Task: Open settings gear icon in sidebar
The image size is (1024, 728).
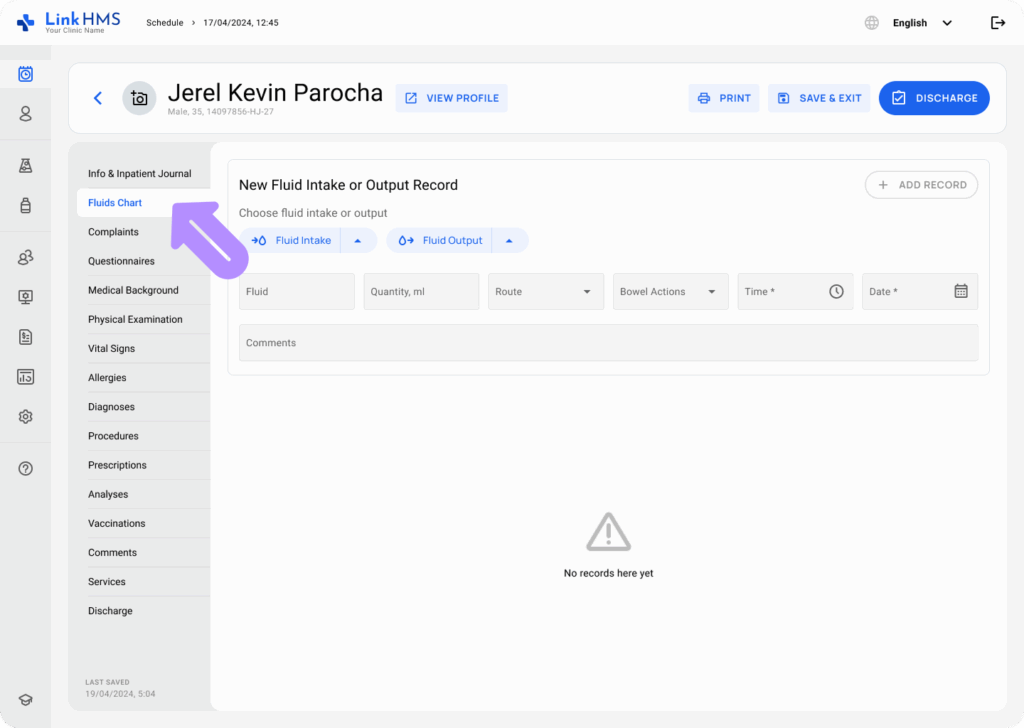Action: 26,417
